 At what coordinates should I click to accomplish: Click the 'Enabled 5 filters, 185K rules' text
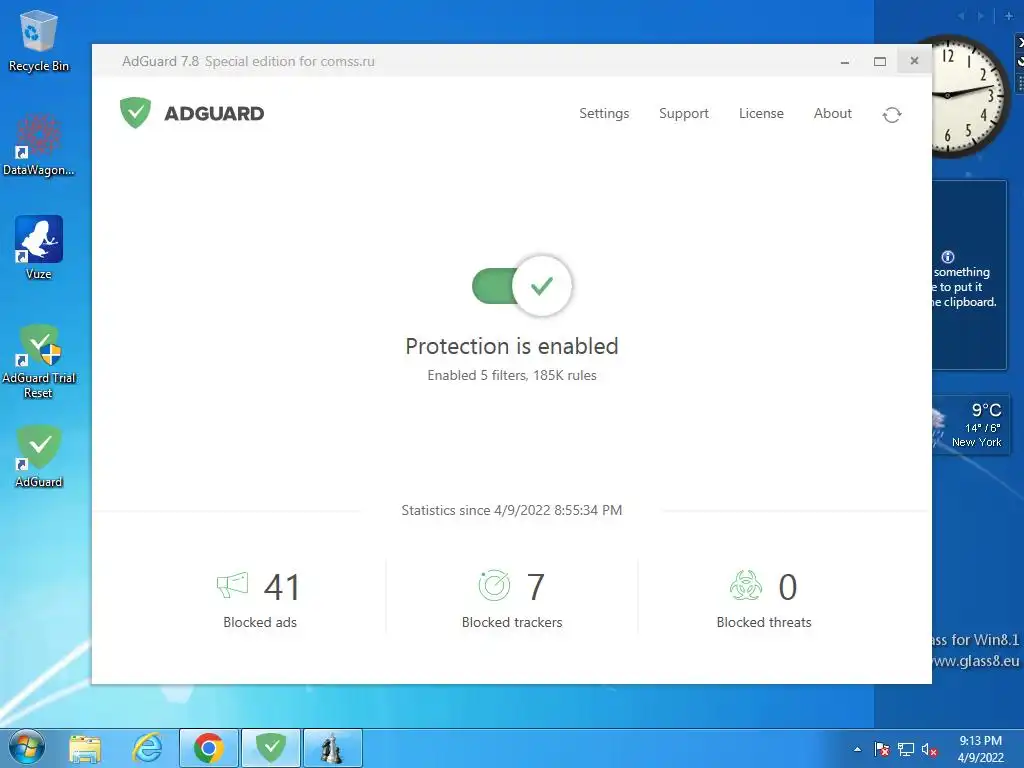(x=512, y=376)
